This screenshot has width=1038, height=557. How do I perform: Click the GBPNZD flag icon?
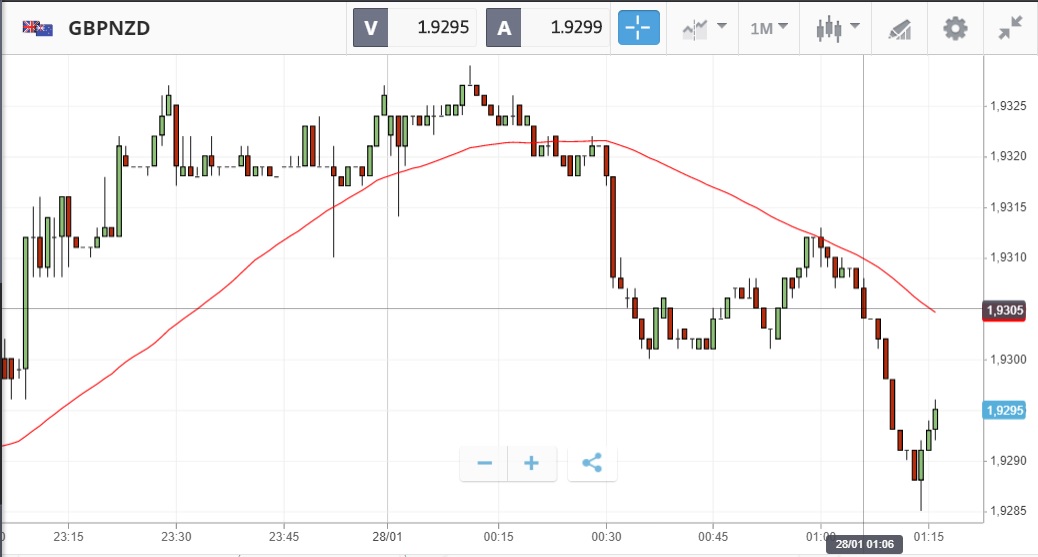coord(38,28)
